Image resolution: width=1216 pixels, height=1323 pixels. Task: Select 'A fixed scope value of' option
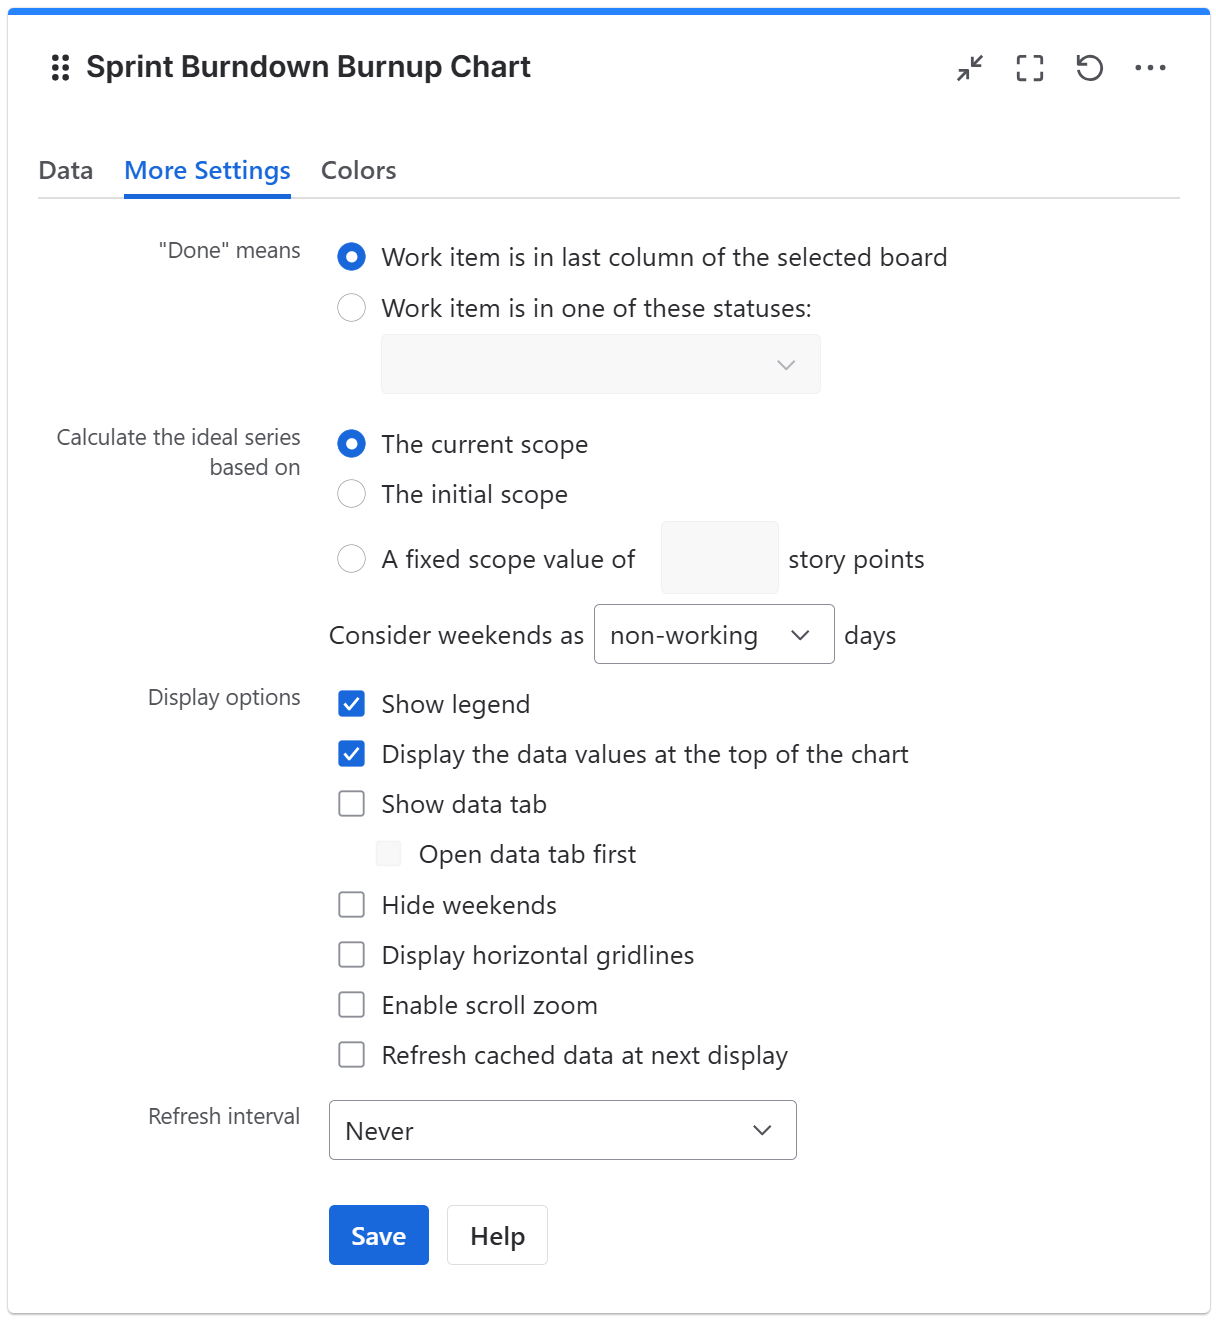(x=351, y=559)
